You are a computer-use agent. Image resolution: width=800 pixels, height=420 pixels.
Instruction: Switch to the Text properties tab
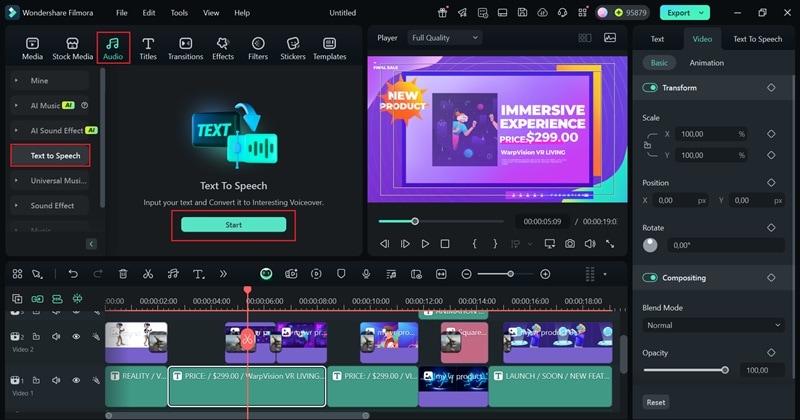point(657,39)
